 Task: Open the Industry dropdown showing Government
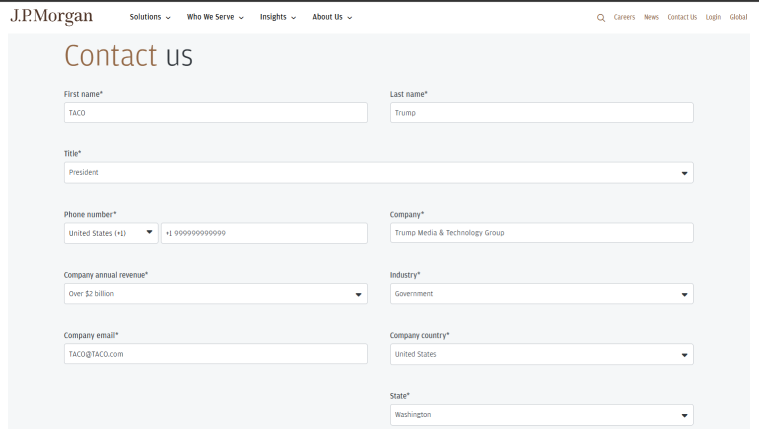coord(542,293)
